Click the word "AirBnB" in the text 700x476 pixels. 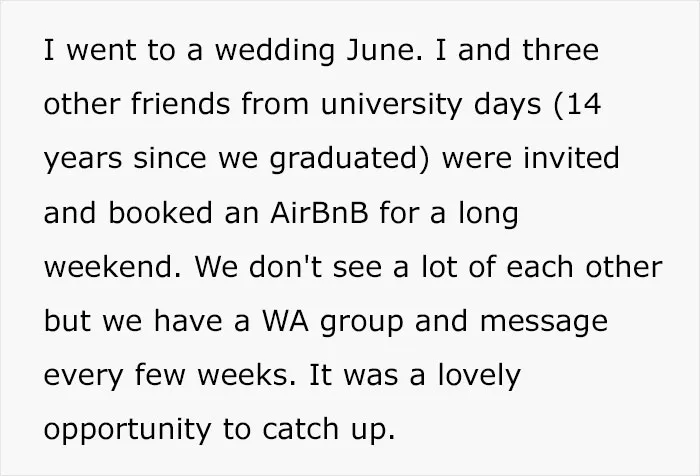(x=319, y=213)
